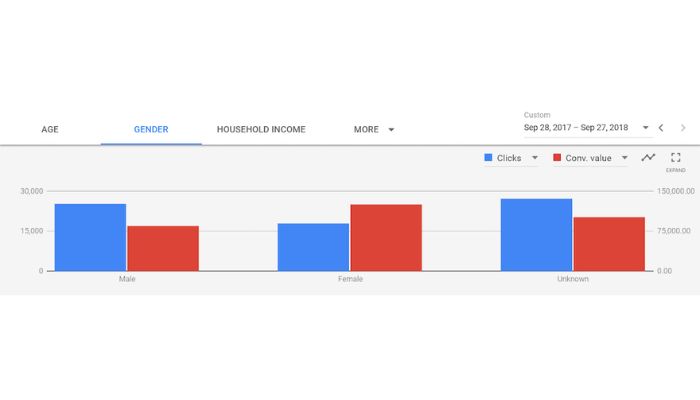Click the red Male conv. value bar
Image resolution: width=700 pixels, height=400 pixels.
pos(163,248)
